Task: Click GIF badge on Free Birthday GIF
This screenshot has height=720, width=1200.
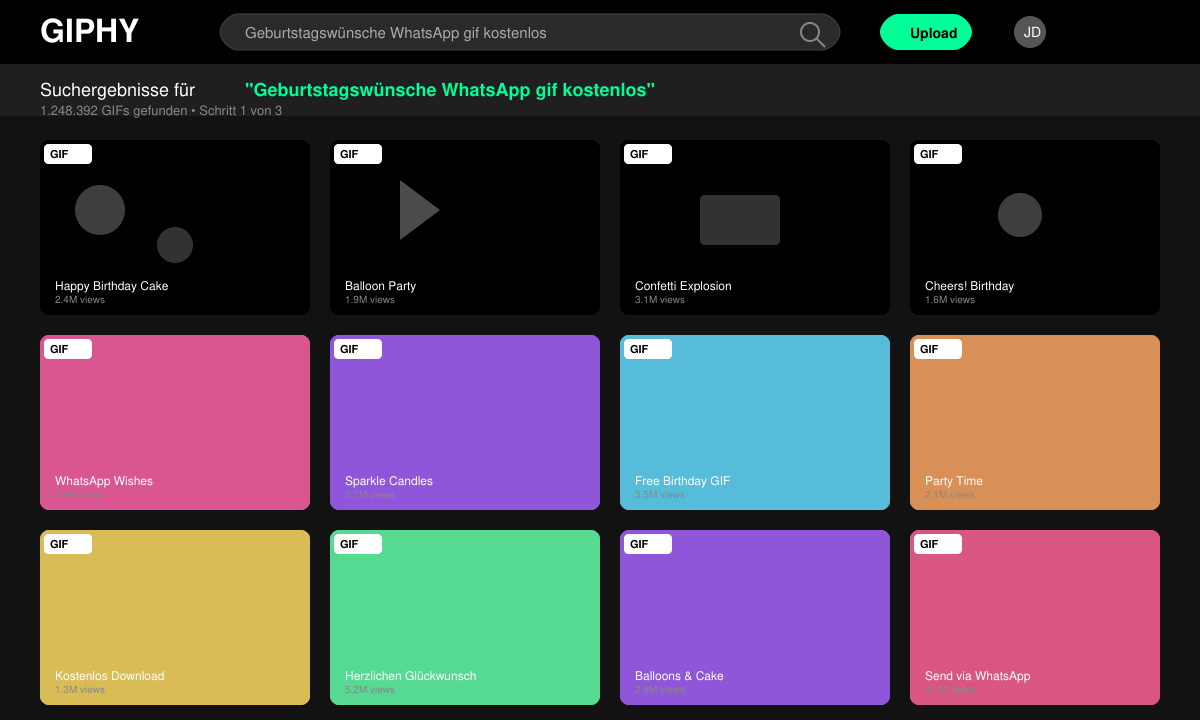Action: [x=648, y=349]
